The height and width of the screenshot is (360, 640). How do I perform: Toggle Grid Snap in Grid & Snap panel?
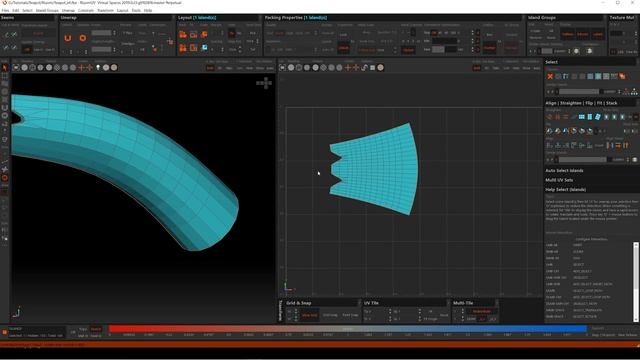[330, 315]
